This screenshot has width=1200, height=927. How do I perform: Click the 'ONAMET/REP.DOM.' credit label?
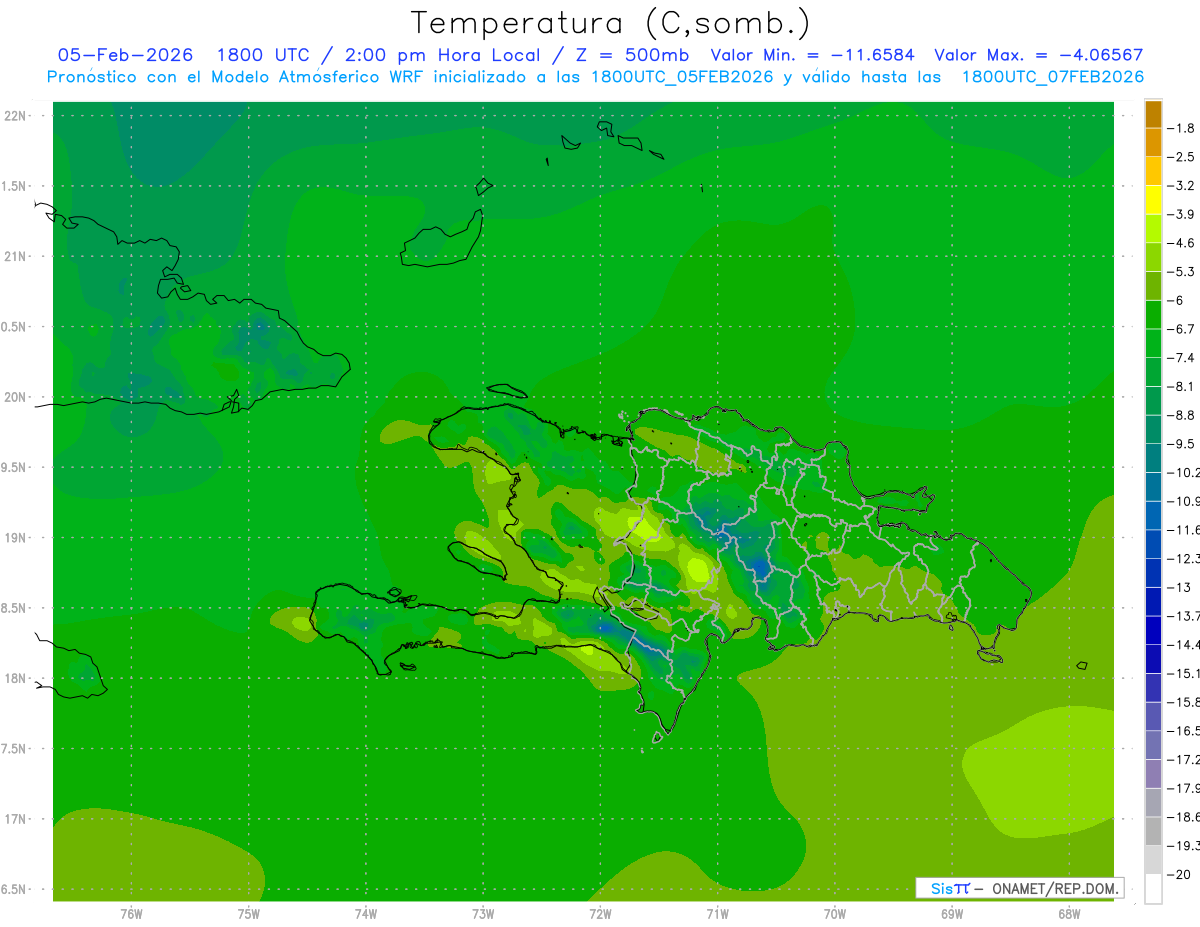tap(1056, 888)
